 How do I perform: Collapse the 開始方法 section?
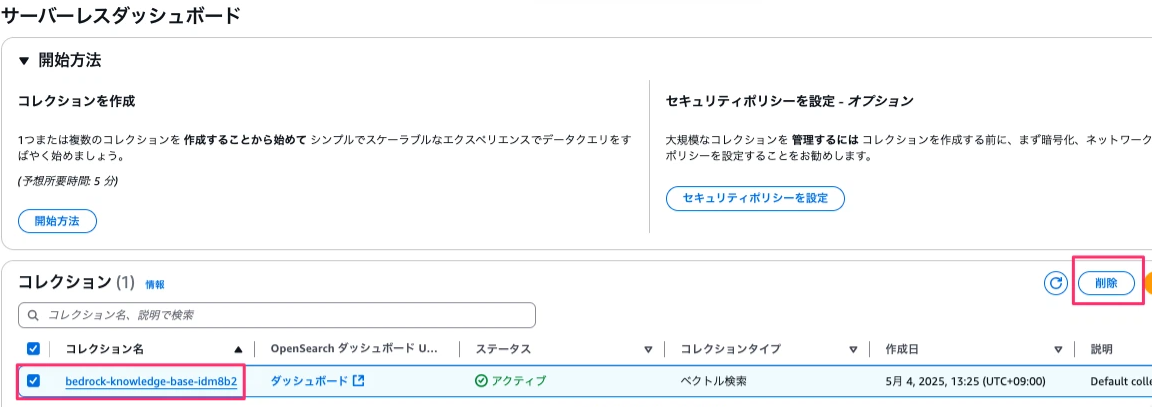click(24, 61)
